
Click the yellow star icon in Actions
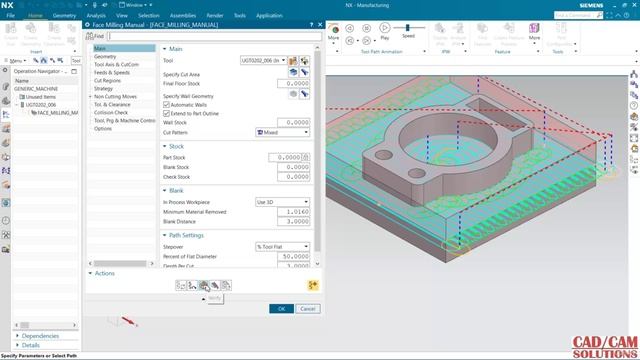[x=313, y=285]
